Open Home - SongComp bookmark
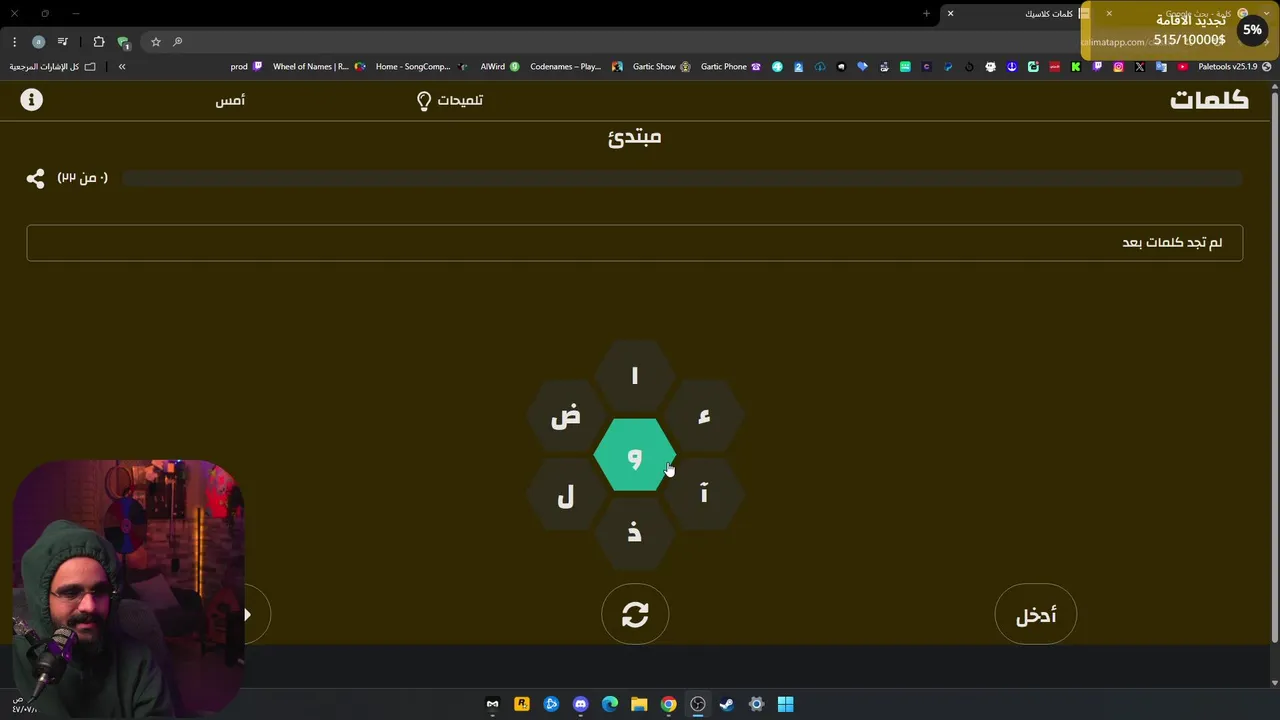Viewport: 1280px width, 720px height. (421, 67)
